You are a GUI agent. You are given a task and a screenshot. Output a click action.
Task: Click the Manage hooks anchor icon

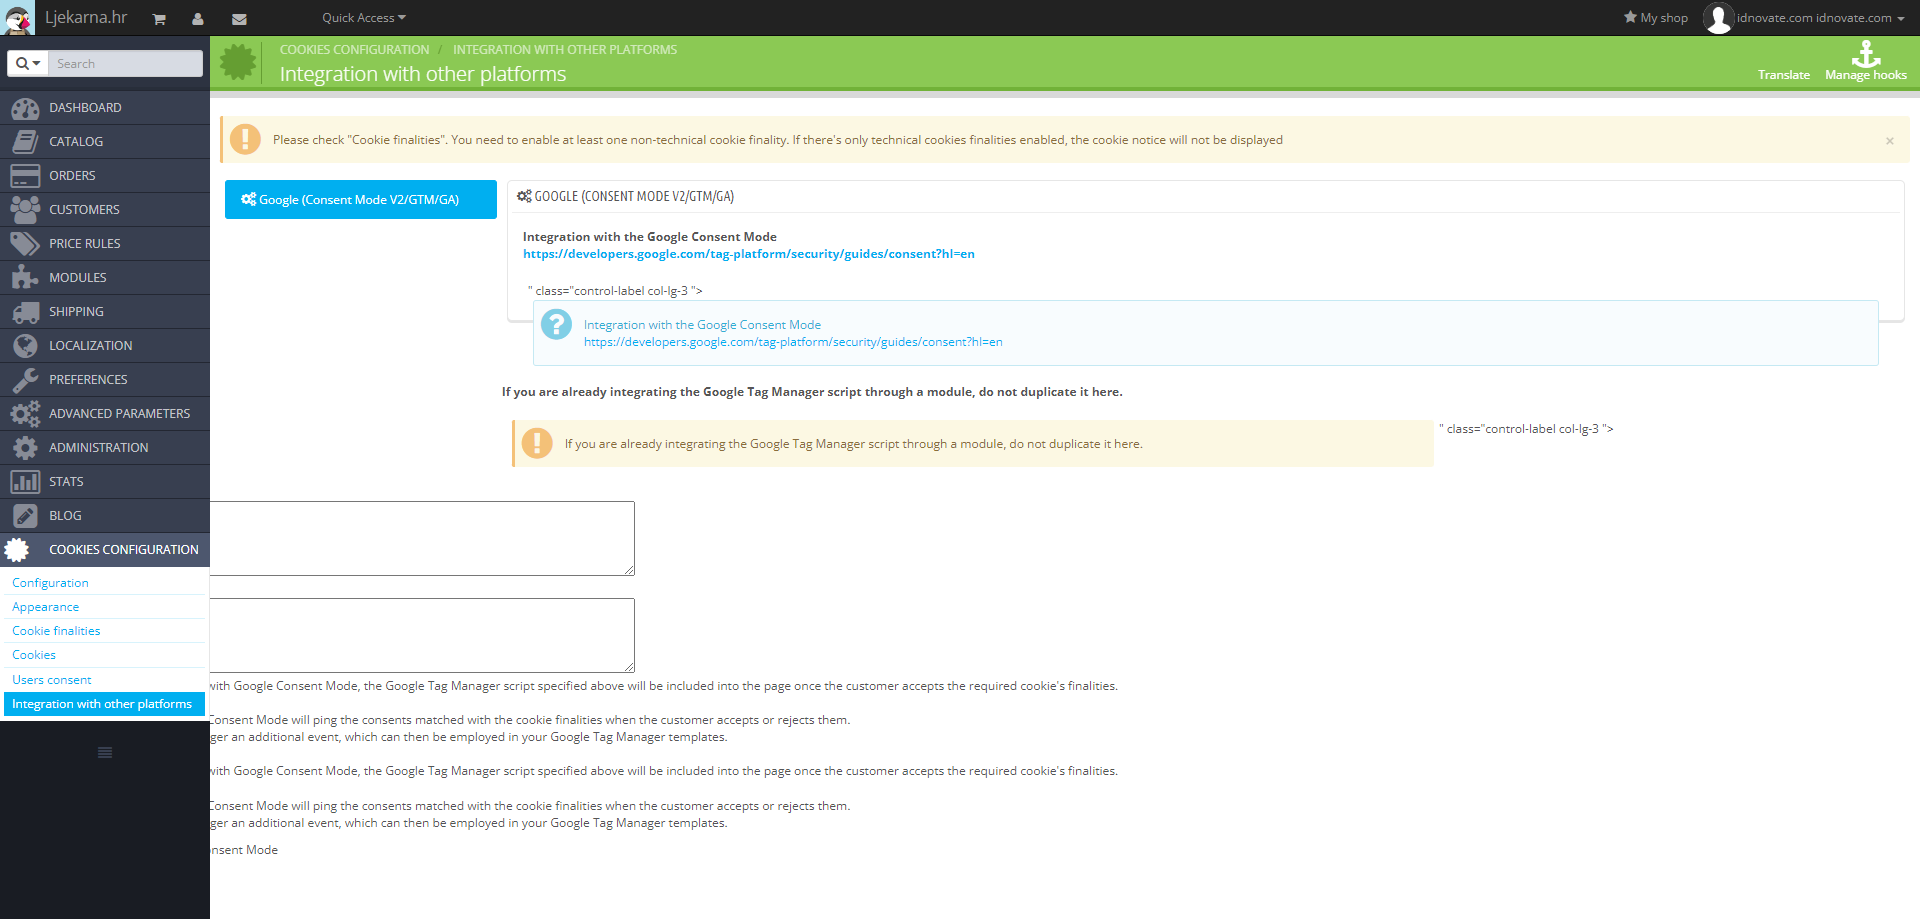coord(1866,53)
